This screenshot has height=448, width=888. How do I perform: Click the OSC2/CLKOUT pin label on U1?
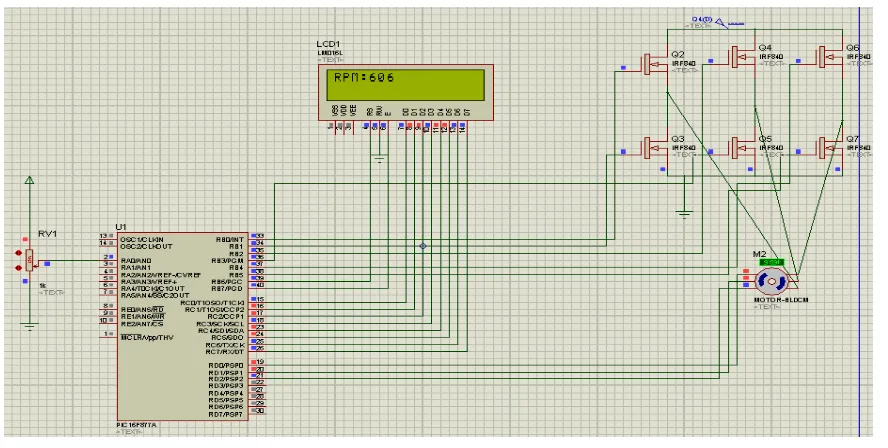click(x=146, y=246)
